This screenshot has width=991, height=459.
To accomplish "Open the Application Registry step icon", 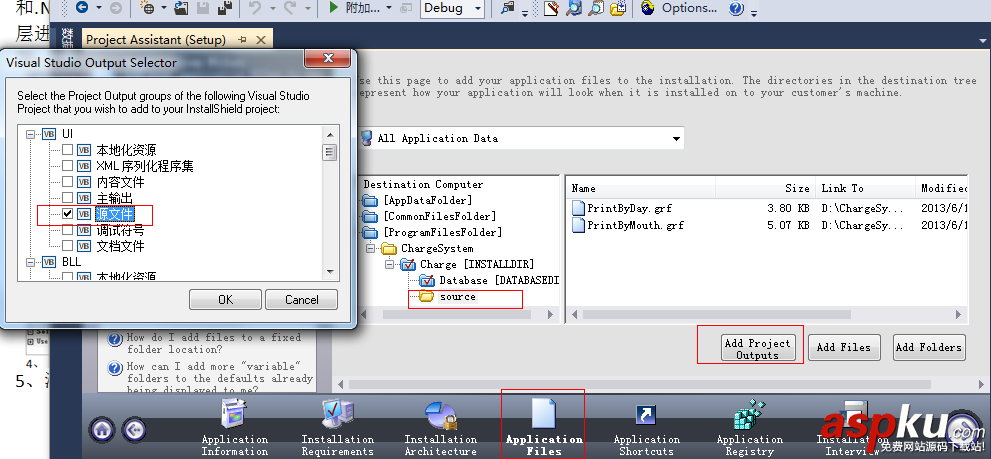I will tap(750, 415).
